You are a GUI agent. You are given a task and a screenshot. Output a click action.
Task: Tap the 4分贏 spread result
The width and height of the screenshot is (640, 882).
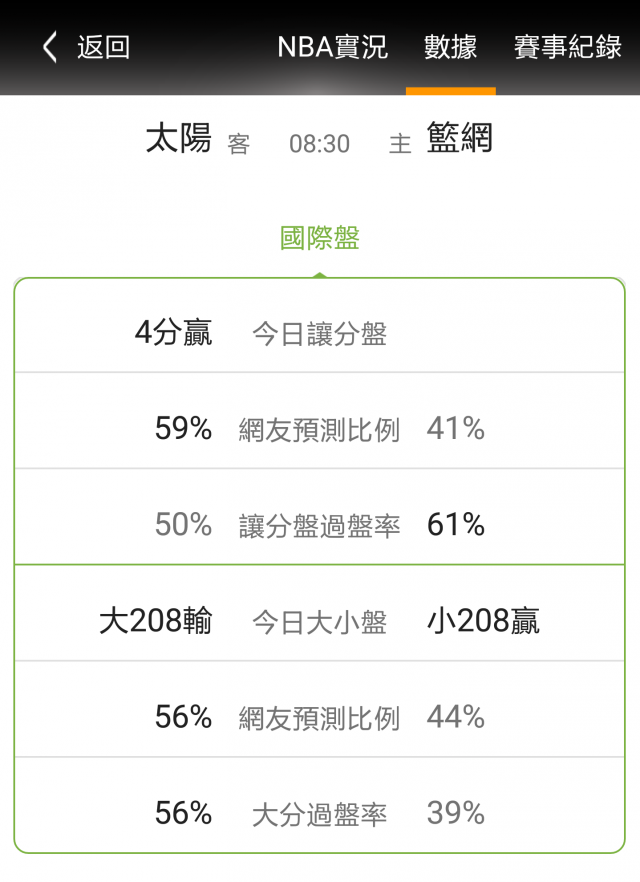click(x=173, y=333)
